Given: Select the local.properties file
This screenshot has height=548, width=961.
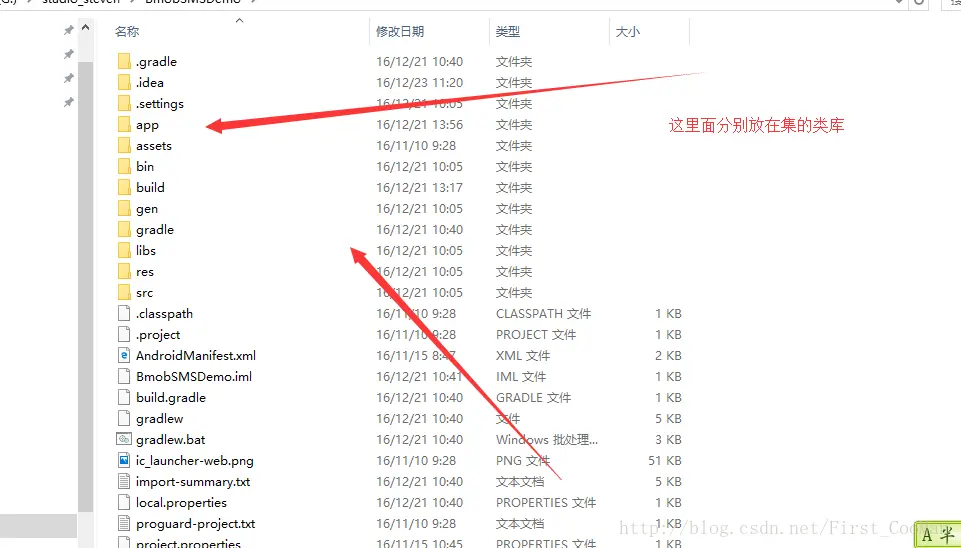Looking at the screenshot, I should point(181,503).
